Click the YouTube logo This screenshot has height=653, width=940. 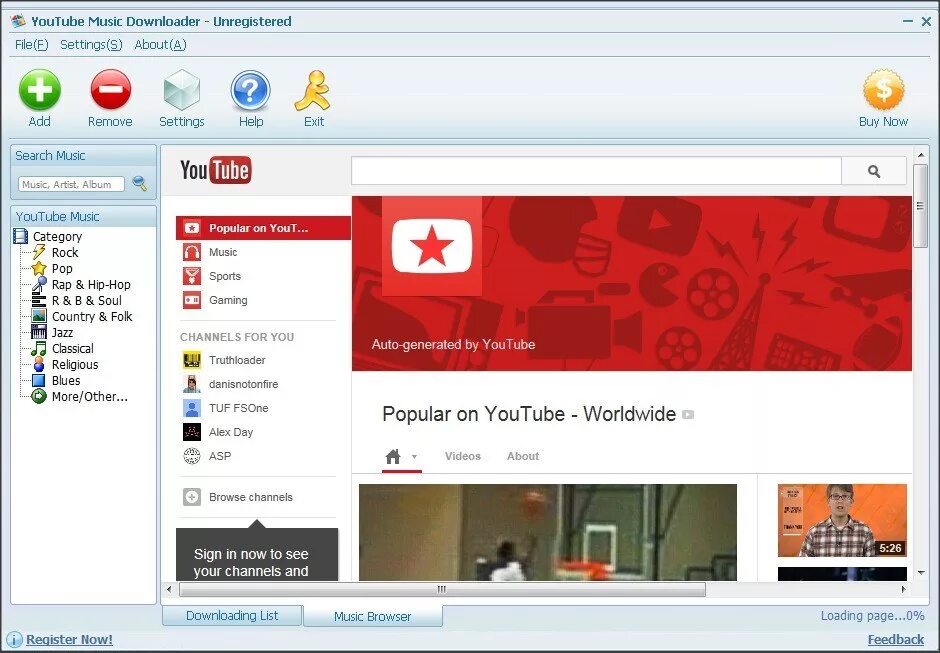216,170
